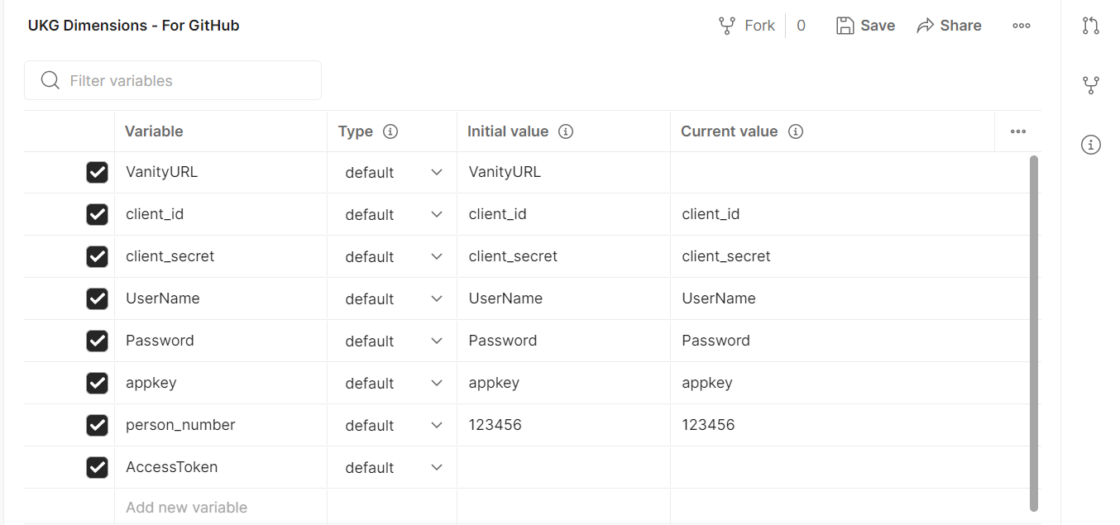Edit empty VanityURL current value cell
Image resolution: width=1120 pixels, height=525 pixels.
850,172
